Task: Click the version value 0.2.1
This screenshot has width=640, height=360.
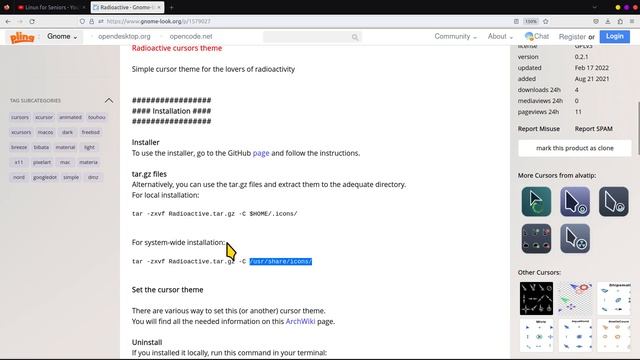Action: pyautogui.click(x=581, y=57)
